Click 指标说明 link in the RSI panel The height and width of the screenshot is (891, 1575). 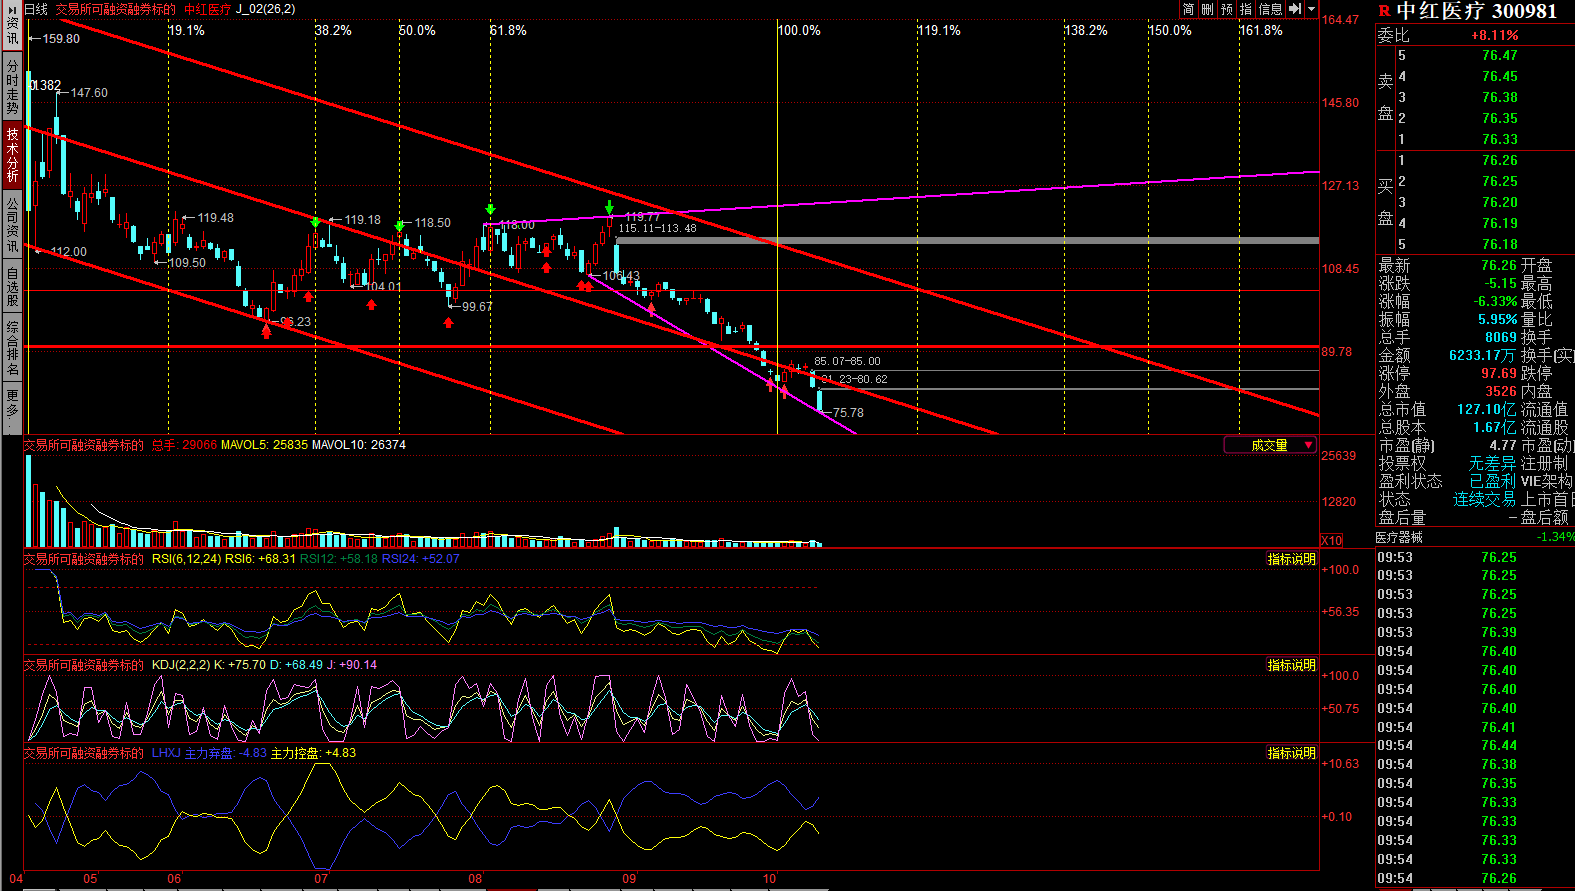coord(1291,560)
